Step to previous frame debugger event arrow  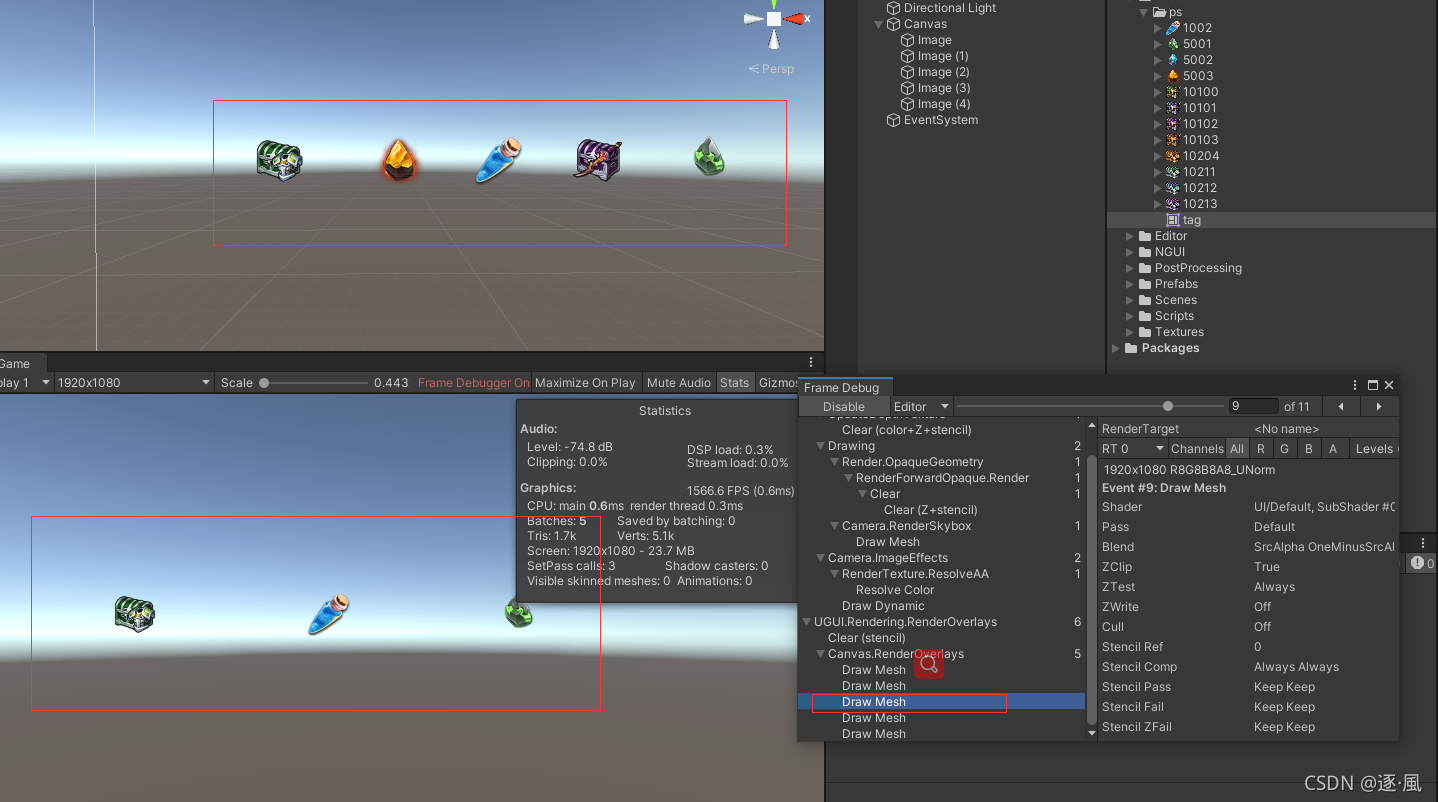coord(1341,406)
